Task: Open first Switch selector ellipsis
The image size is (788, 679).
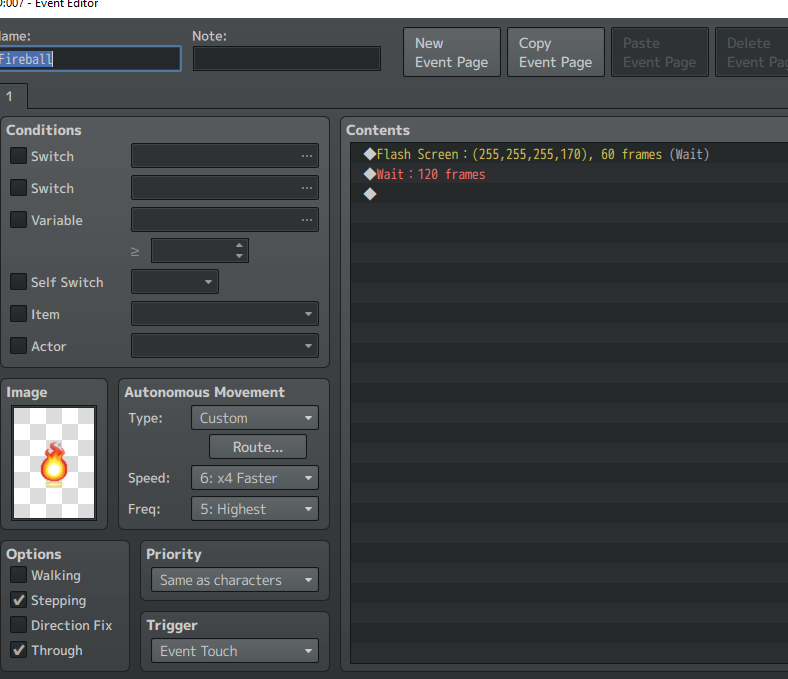Action: pos(307,156)
